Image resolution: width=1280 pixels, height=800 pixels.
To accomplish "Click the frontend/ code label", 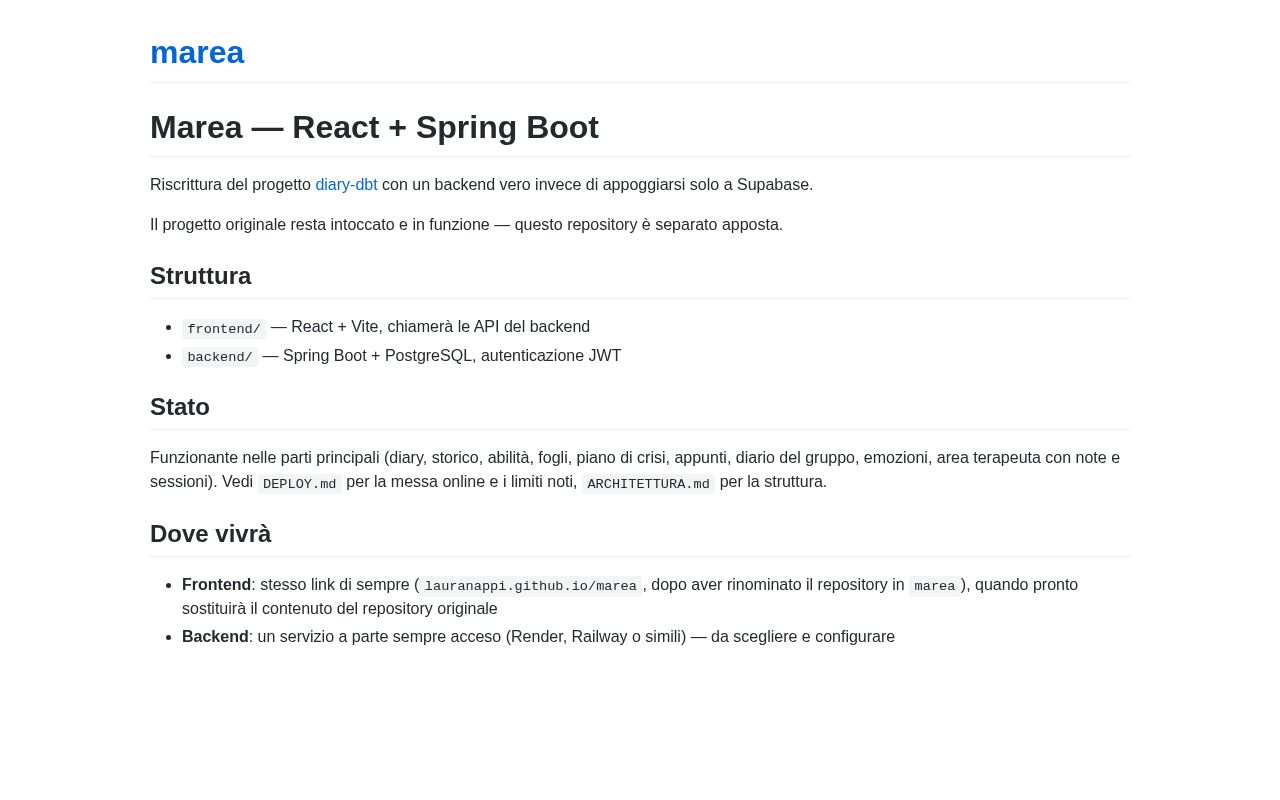I will coord(224,329).
